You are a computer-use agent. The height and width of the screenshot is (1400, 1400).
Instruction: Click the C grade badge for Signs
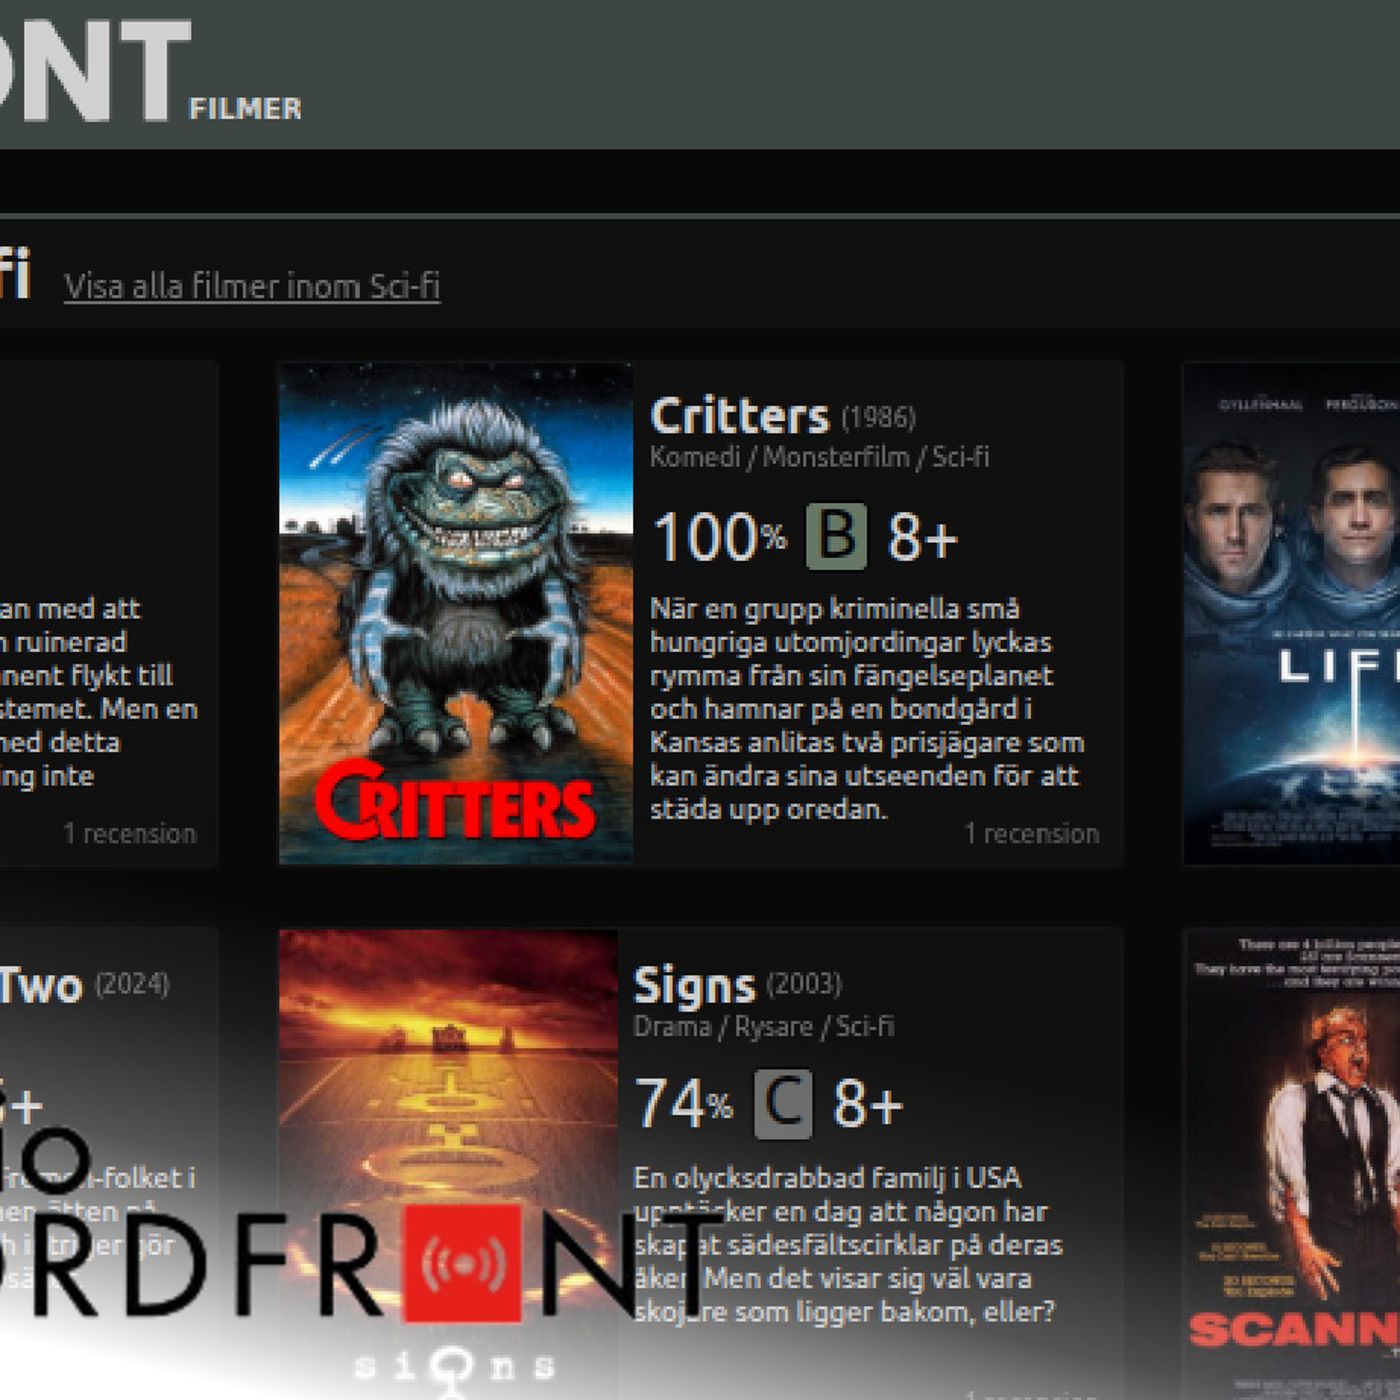(782, 1104)
